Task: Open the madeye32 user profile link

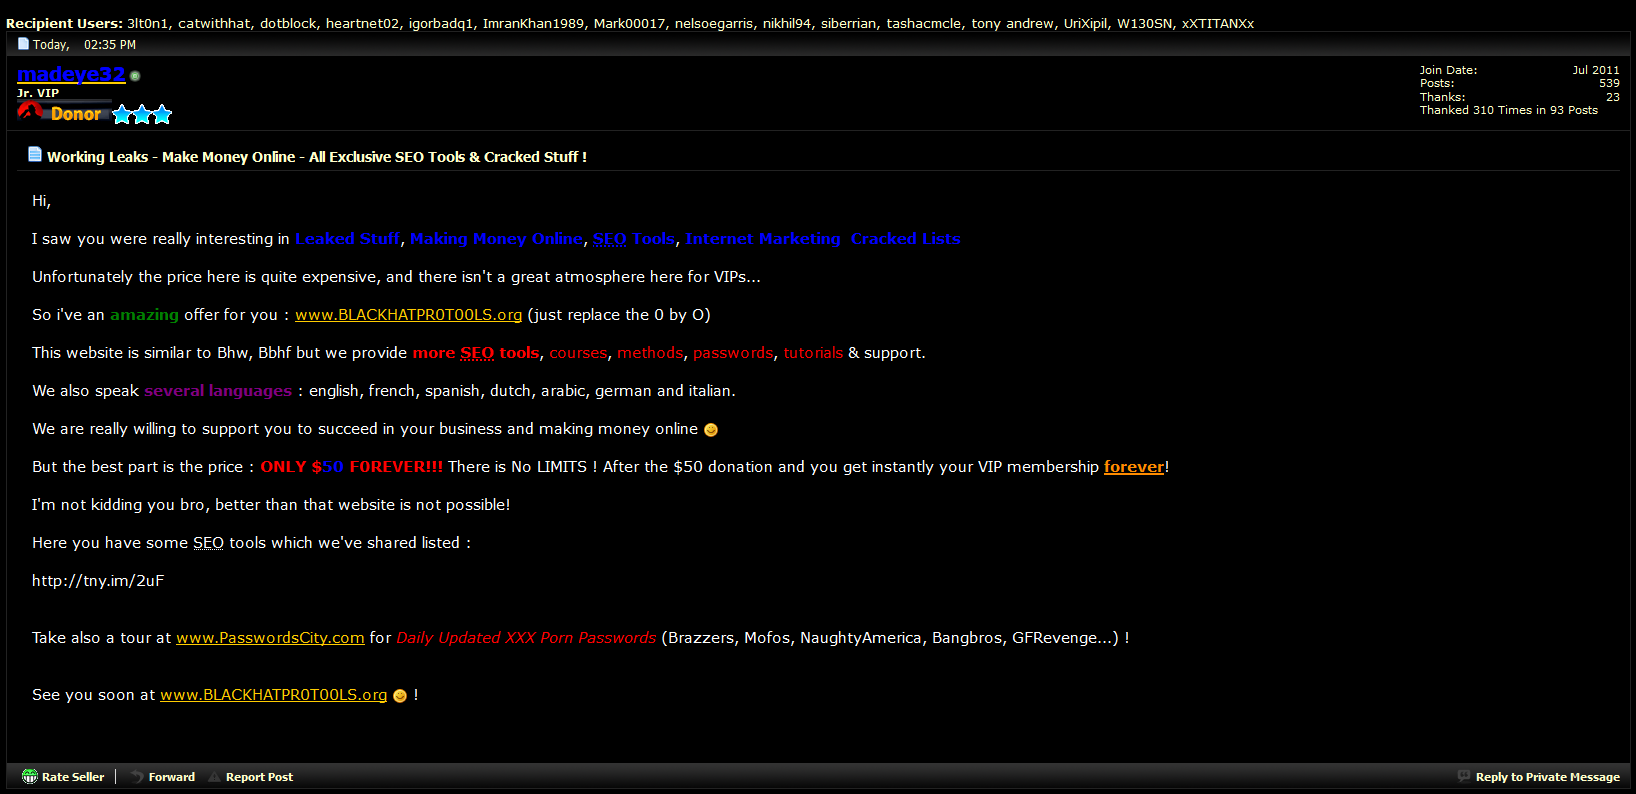Action: point(71,74)
